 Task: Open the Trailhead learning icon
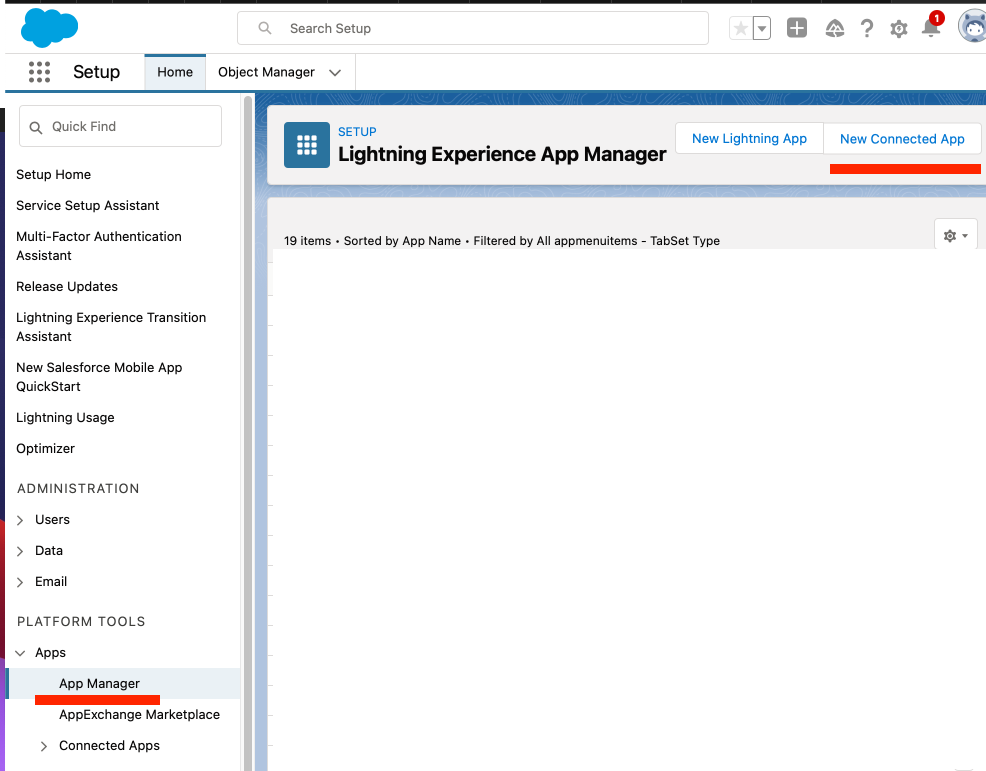click(x=834, y=28)
